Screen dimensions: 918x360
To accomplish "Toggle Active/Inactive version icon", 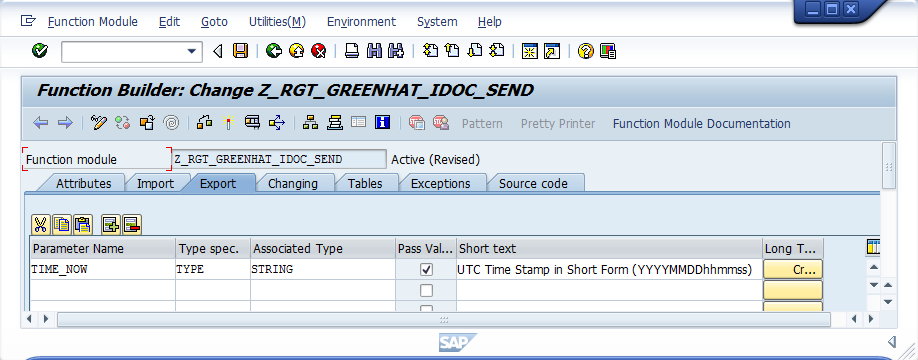I will pyautogui.click(x=122, y=123).
